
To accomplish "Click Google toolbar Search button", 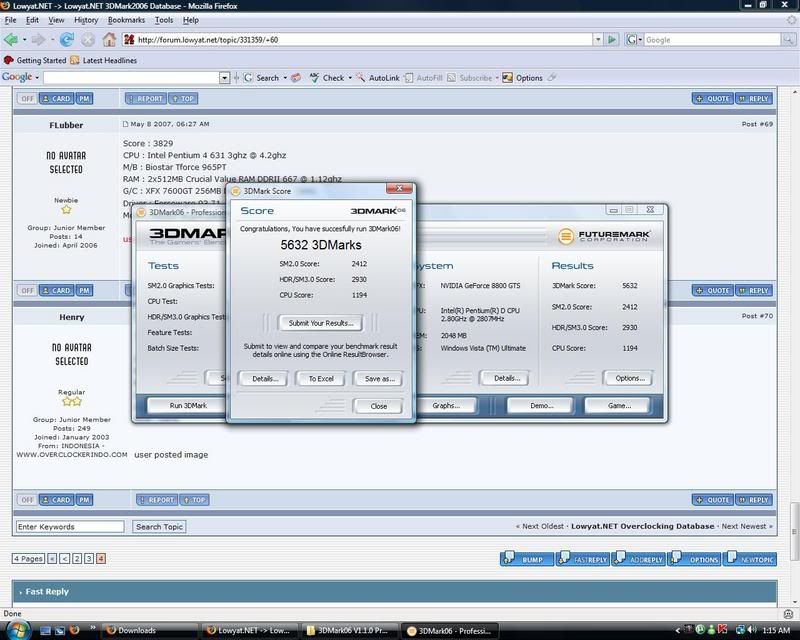I will point(261,78).
